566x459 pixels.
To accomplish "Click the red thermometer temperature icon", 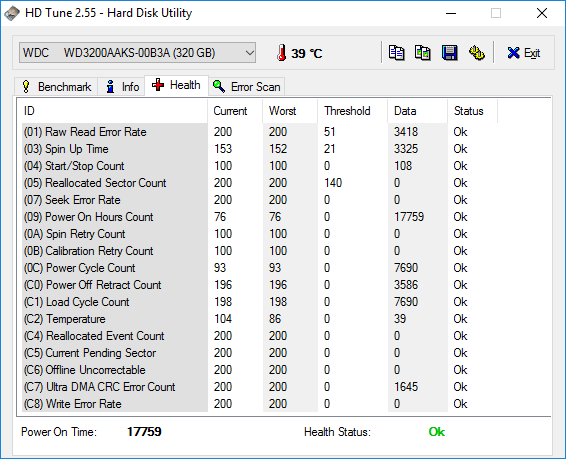I will click(282, 53).
